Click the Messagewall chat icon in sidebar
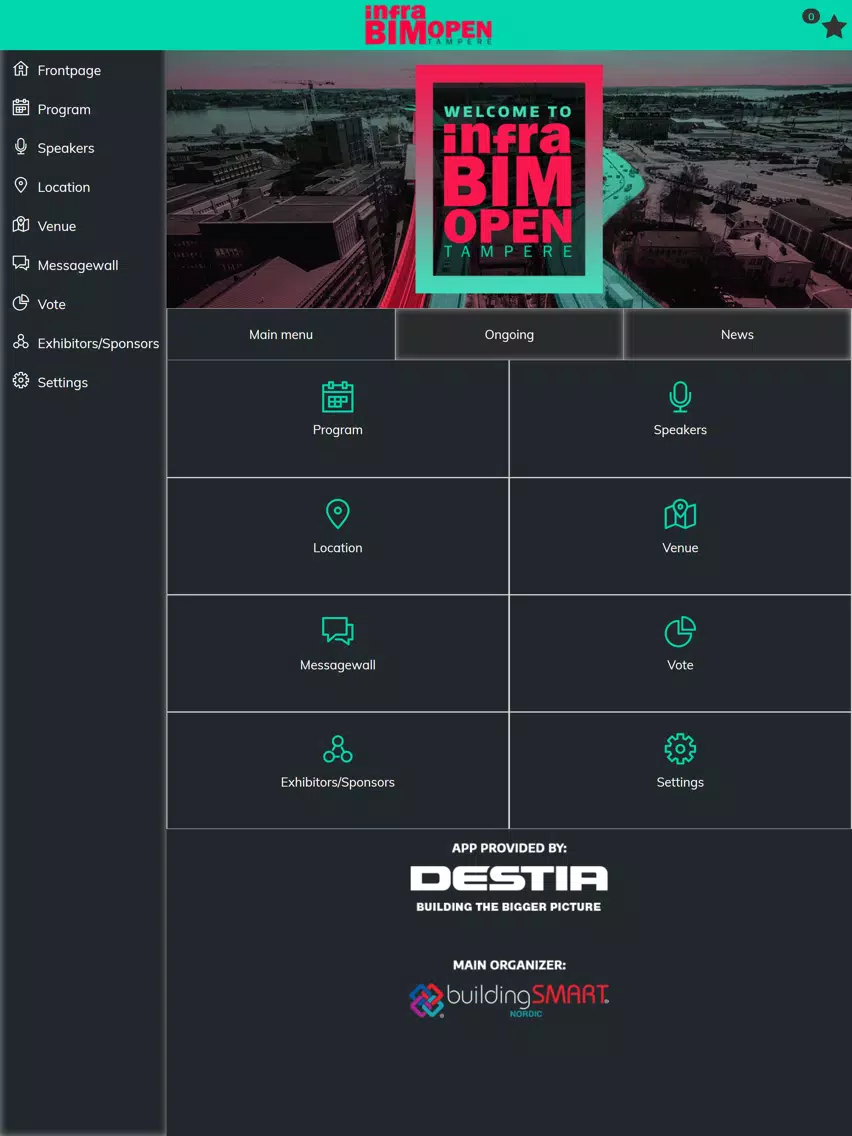 click(21, 264)
